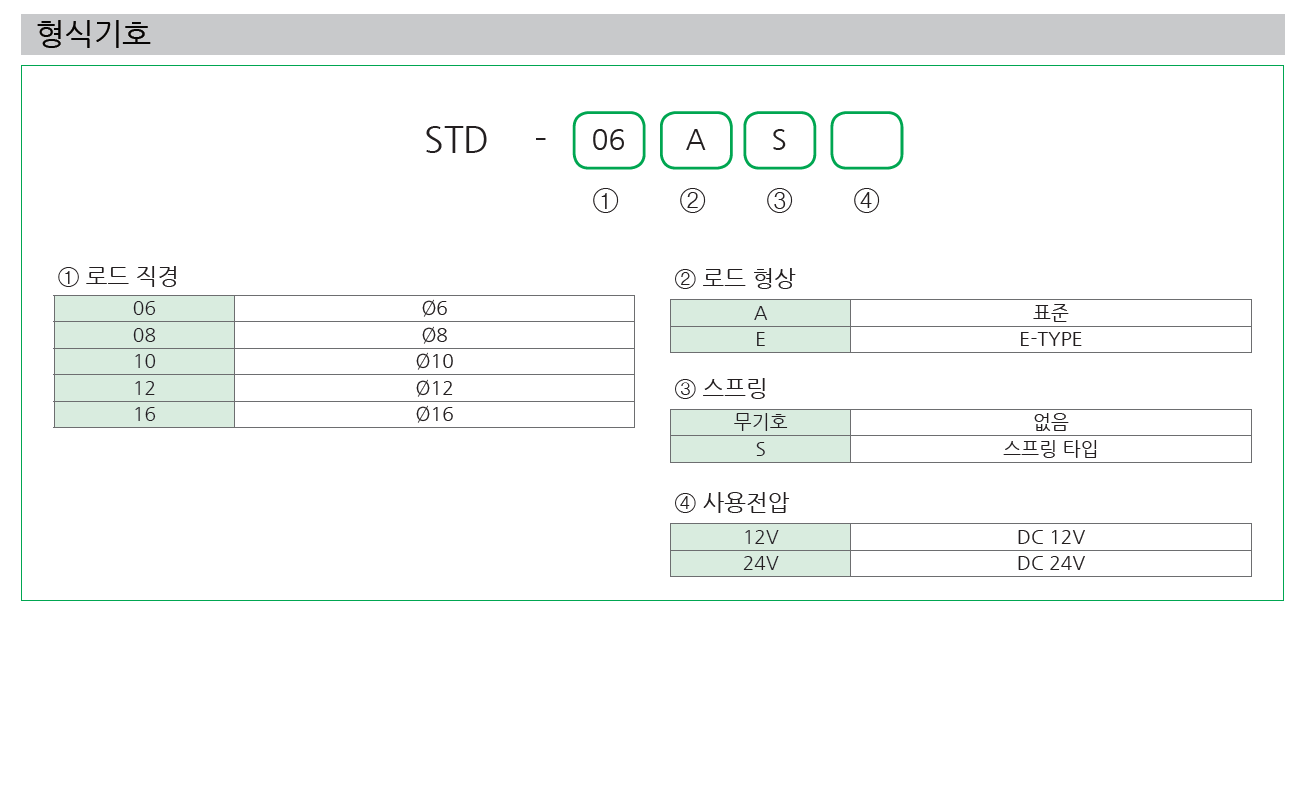Click the 형식기호 header title
The width and height of the screenshot is (1301, 808).
click(x=94, y=34)
